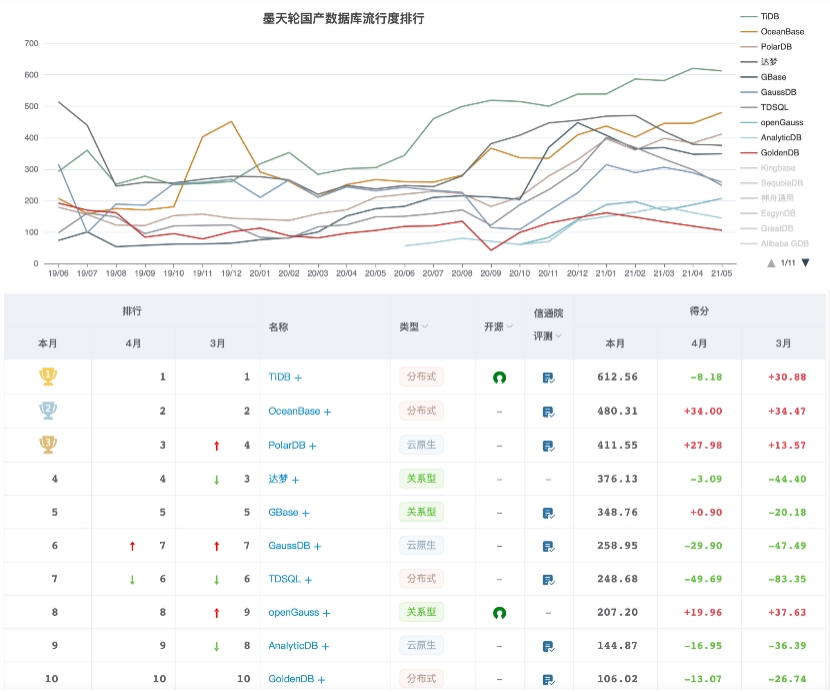Open the GaussDB database link
This screenshot has width=830, height=692.
coord(289,545)
